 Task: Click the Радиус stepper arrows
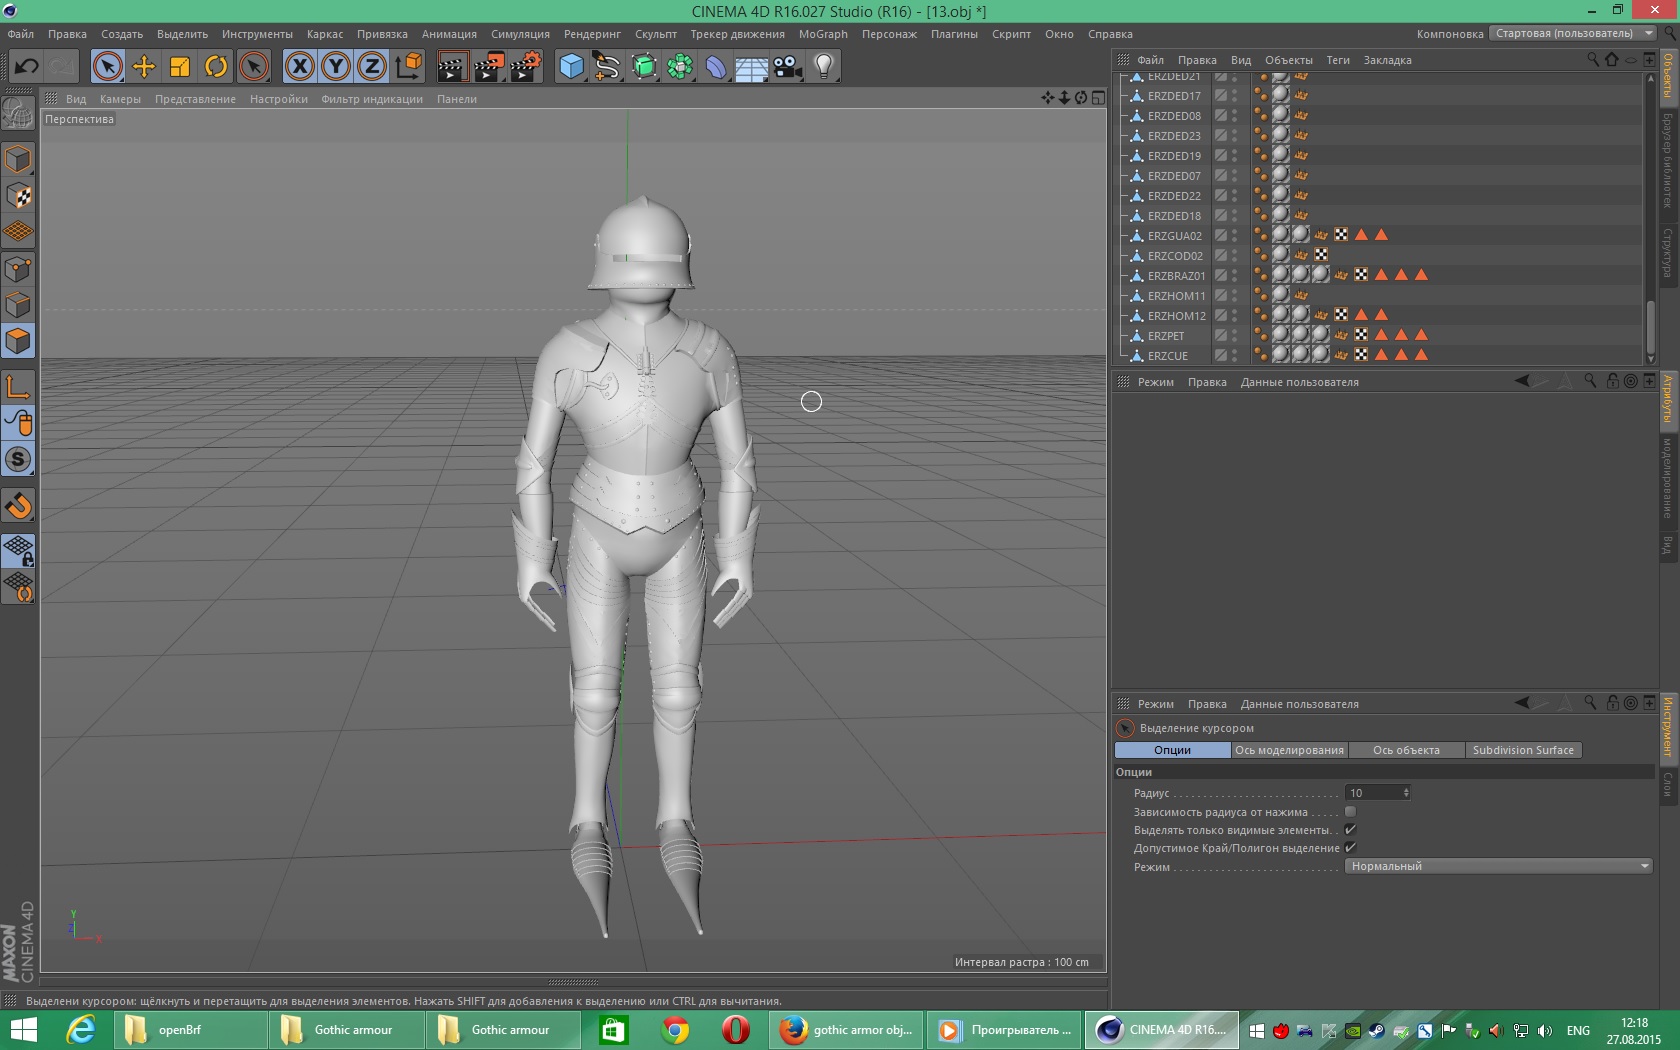pos(1406,793)
